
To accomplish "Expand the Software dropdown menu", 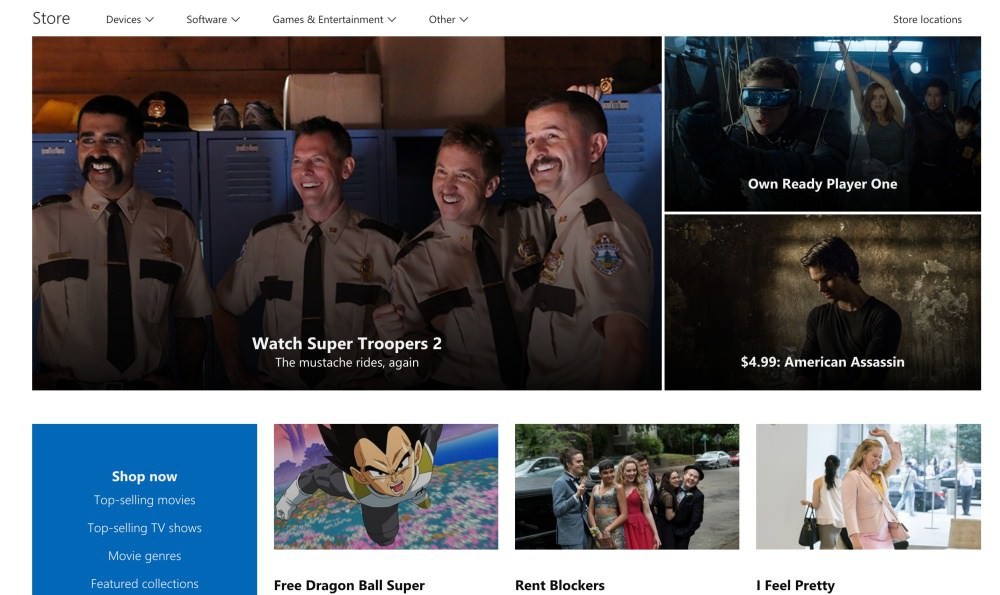I will [x=212, y=19].
